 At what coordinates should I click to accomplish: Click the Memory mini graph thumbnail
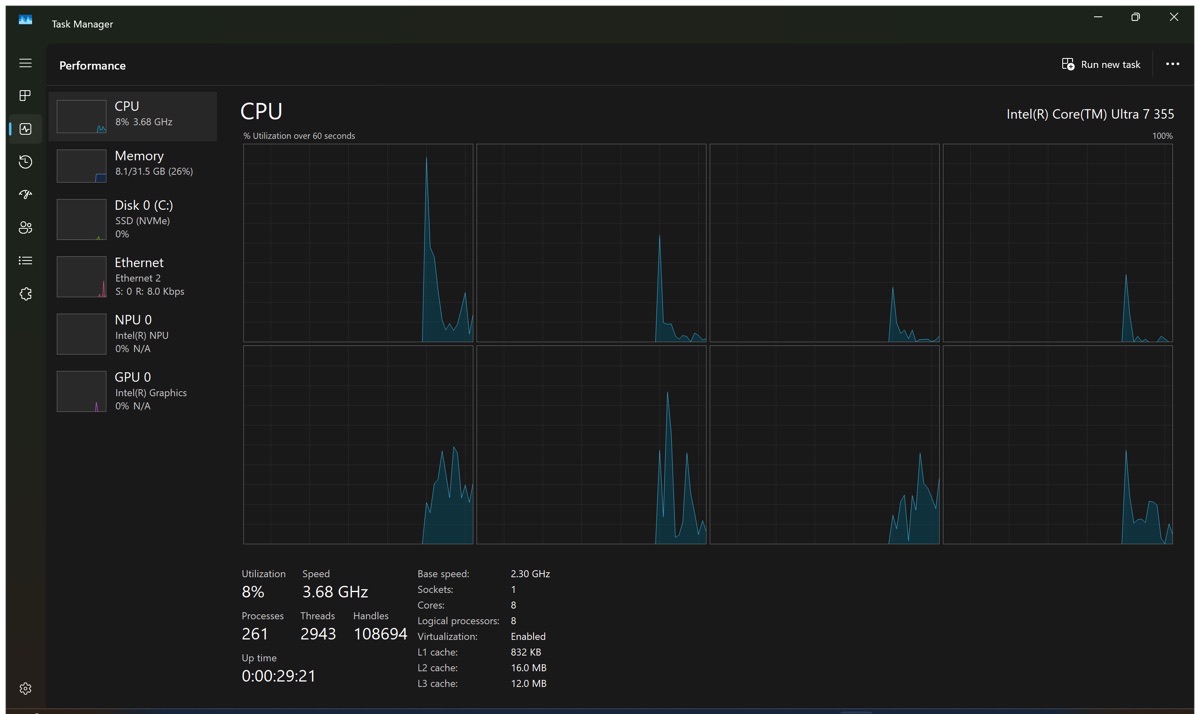[x=81, y=166]
